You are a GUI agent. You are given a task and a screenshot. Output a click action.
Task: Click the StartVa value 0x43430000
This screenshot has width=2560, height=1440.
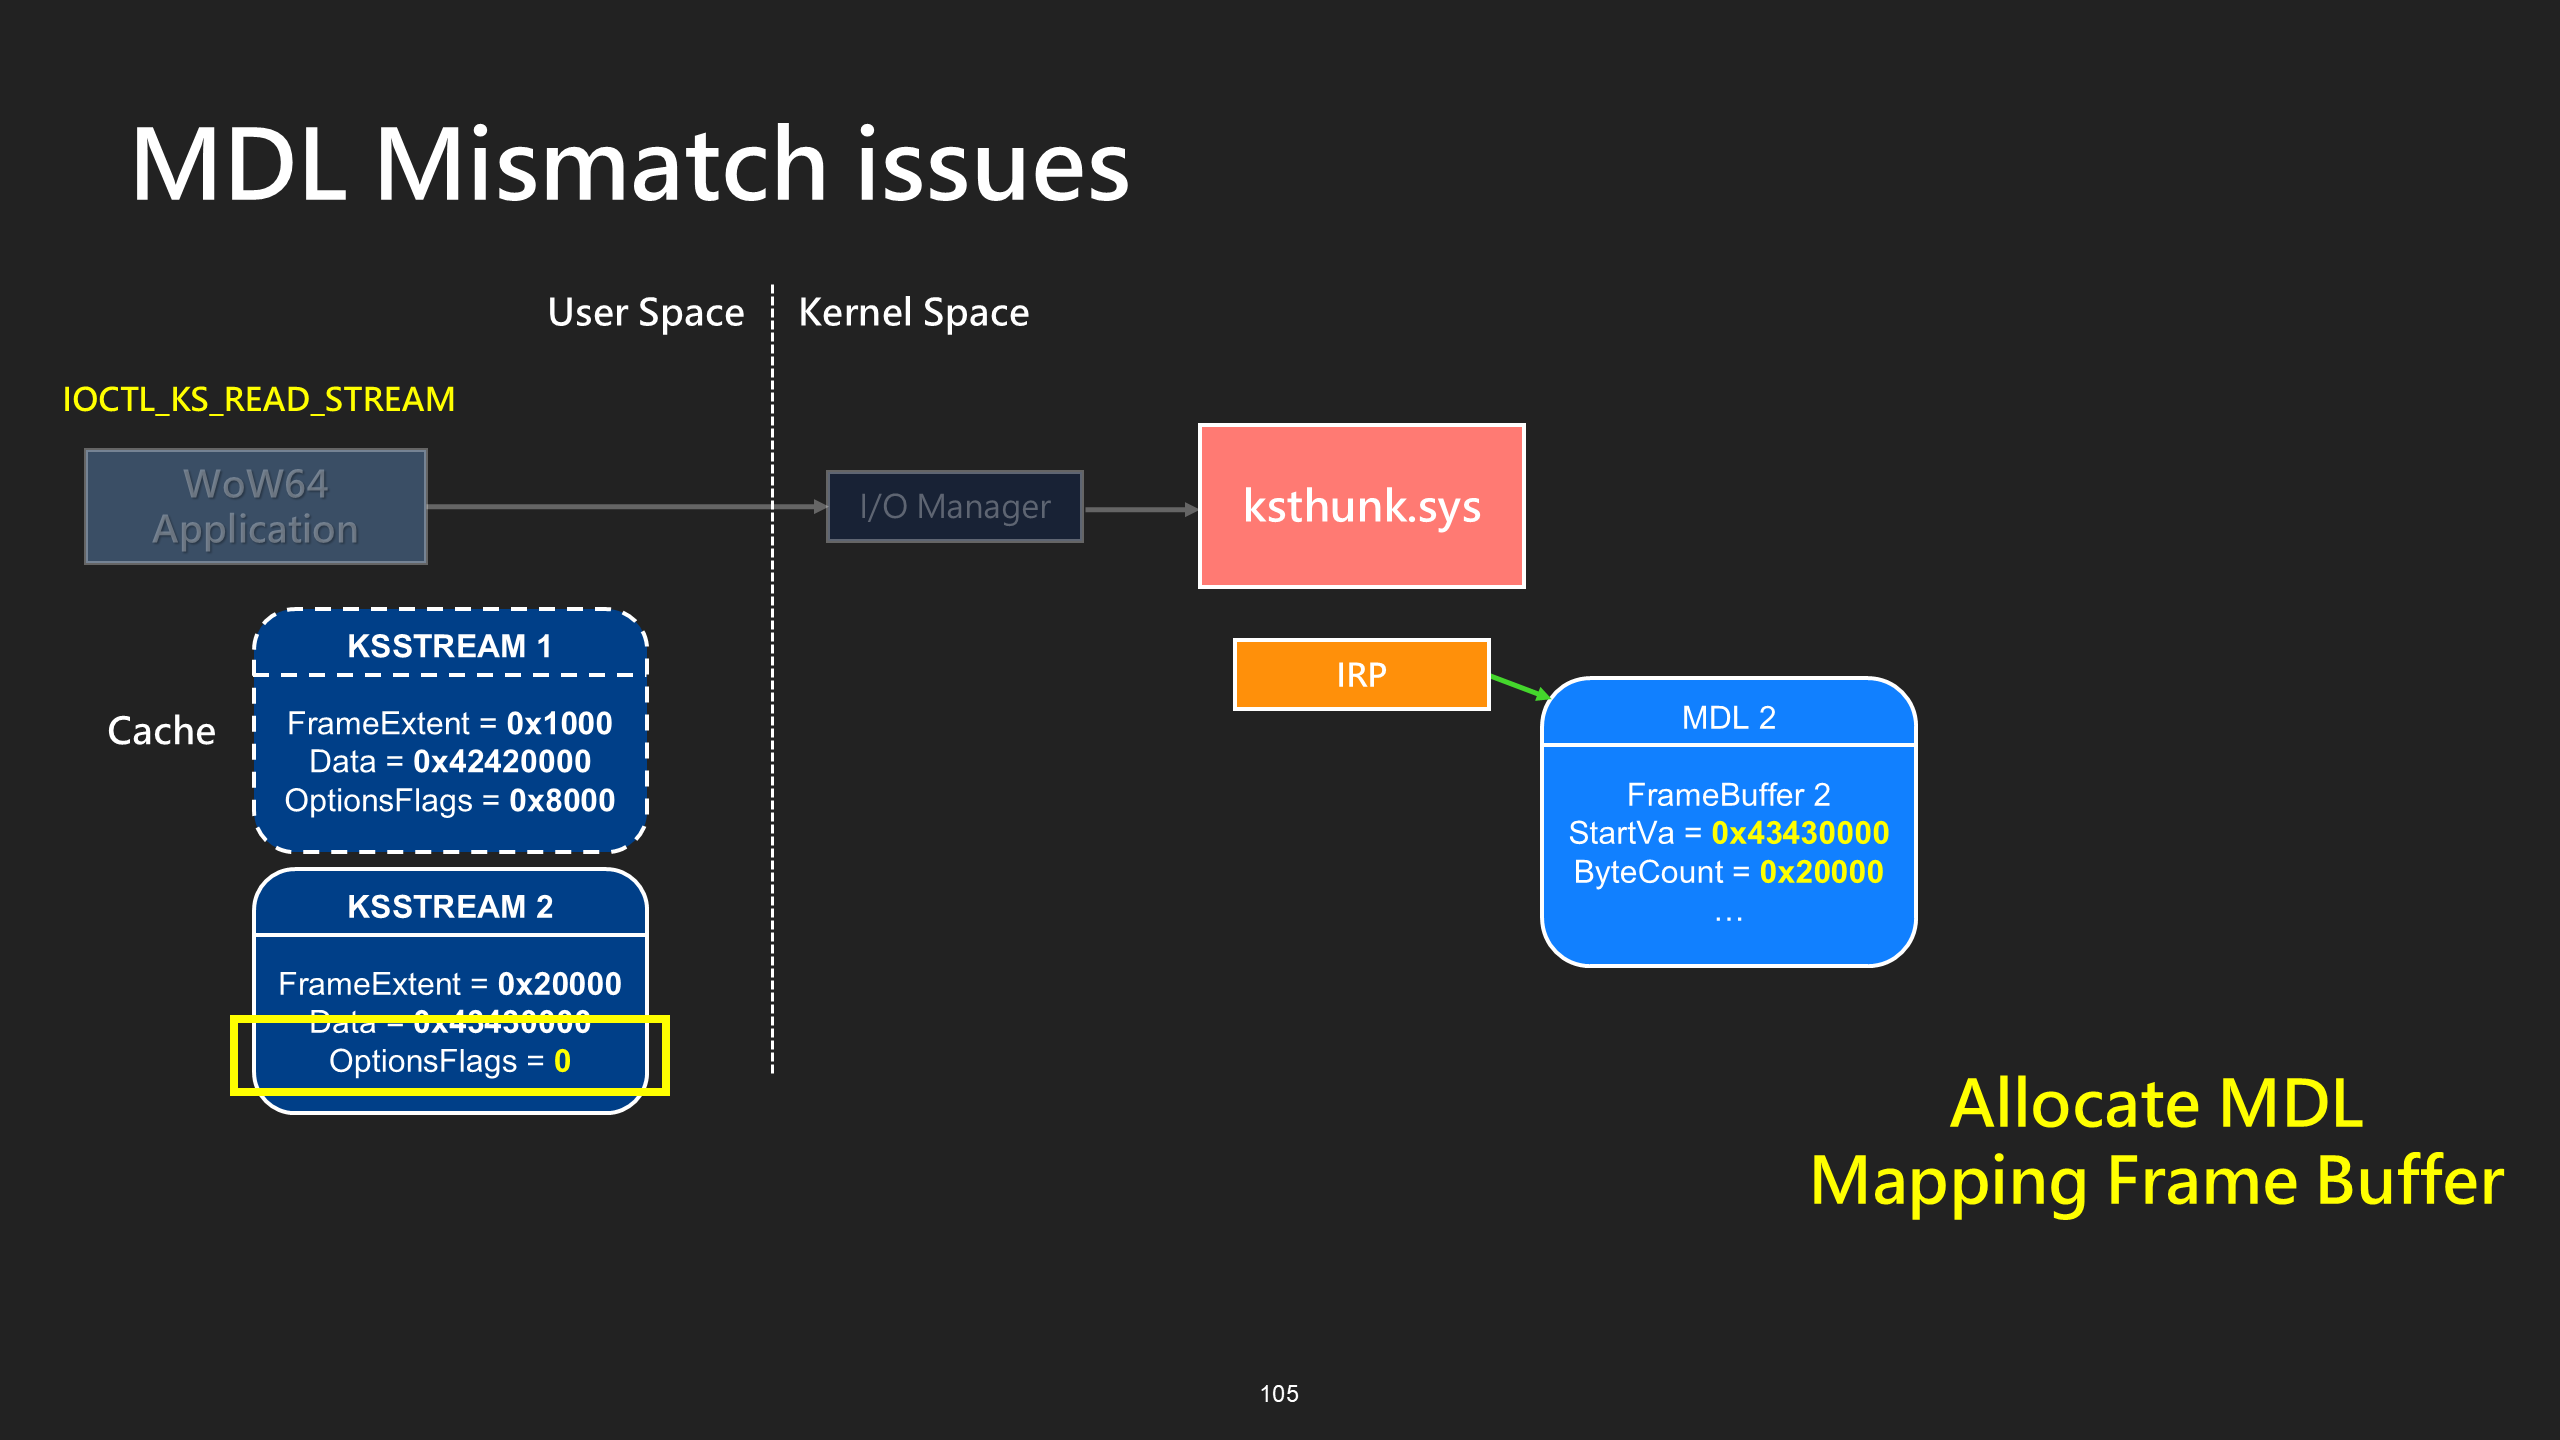tap(1800, 833)
